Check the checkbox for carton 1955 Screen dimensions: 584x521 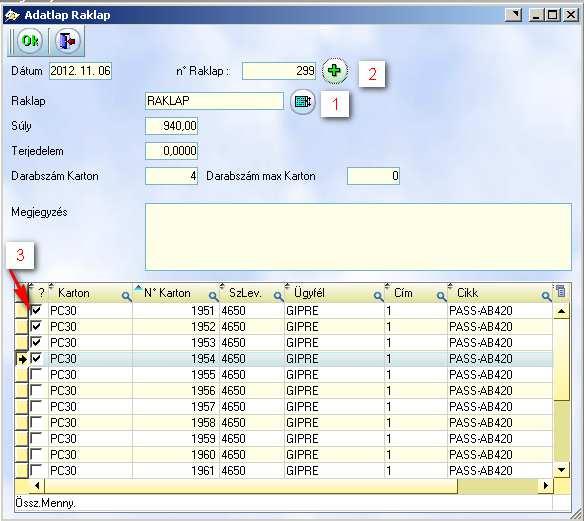(36, 374)
